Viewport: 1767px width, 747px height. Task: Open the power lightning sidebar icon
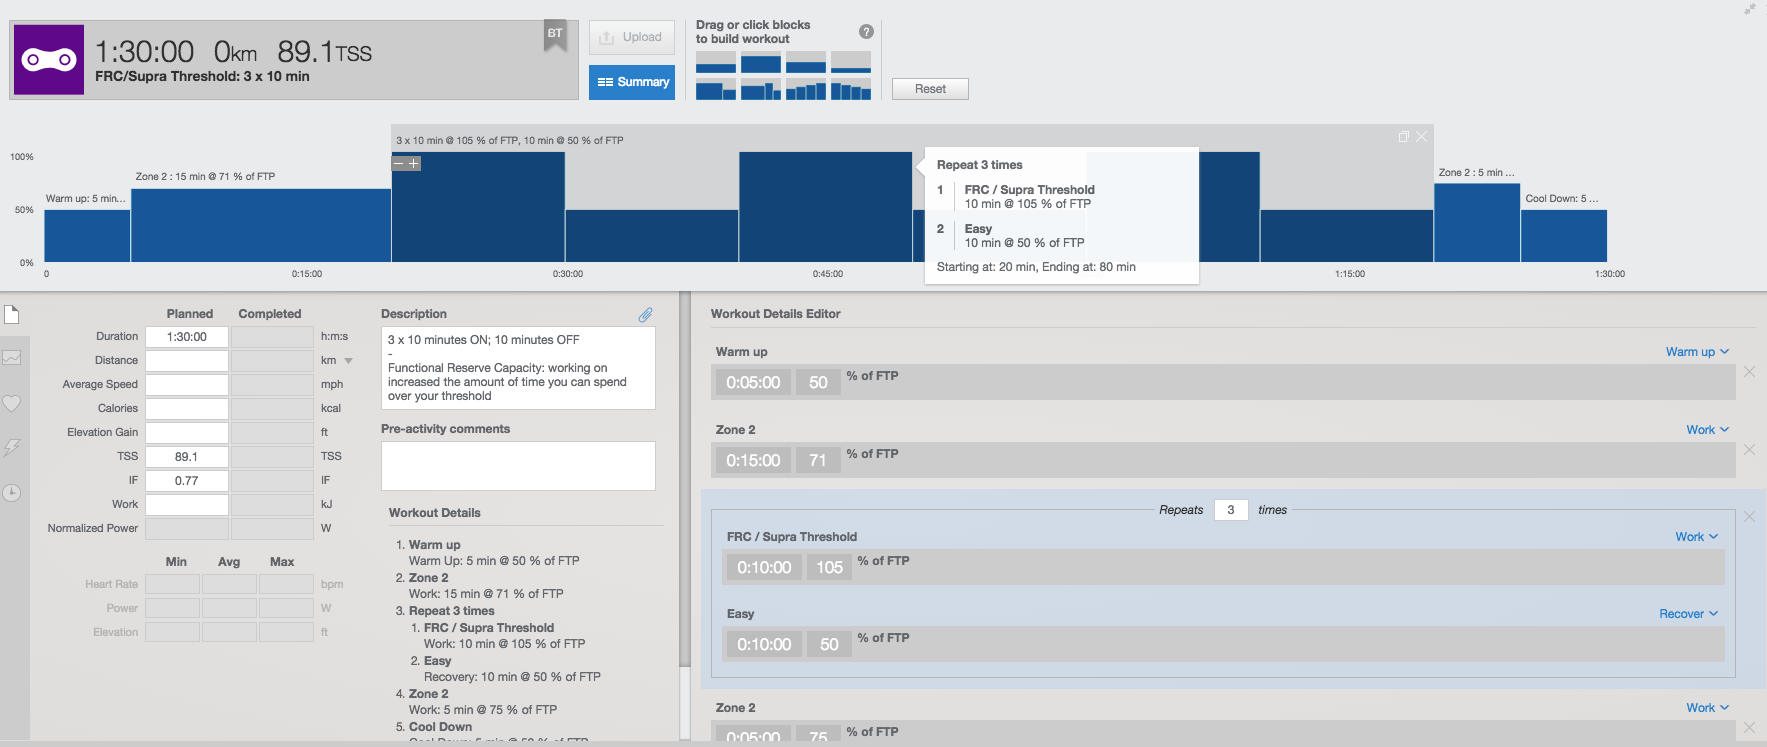[12, 448]
